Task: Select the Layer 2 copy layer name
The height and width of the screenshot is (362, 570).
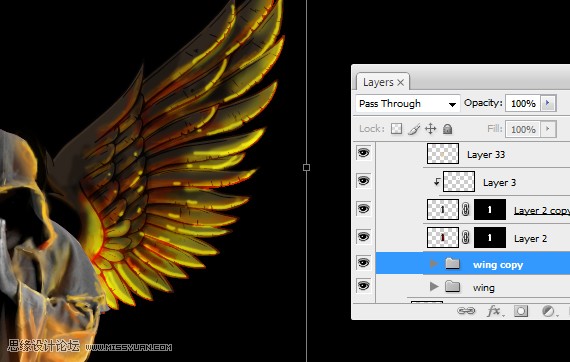Action: 542,211
